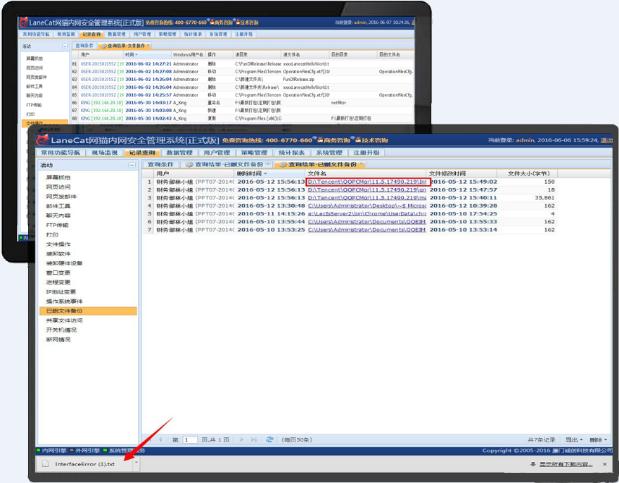
Task: Open the Administrator\Documents link in row 7
Action: pos(367,229)
